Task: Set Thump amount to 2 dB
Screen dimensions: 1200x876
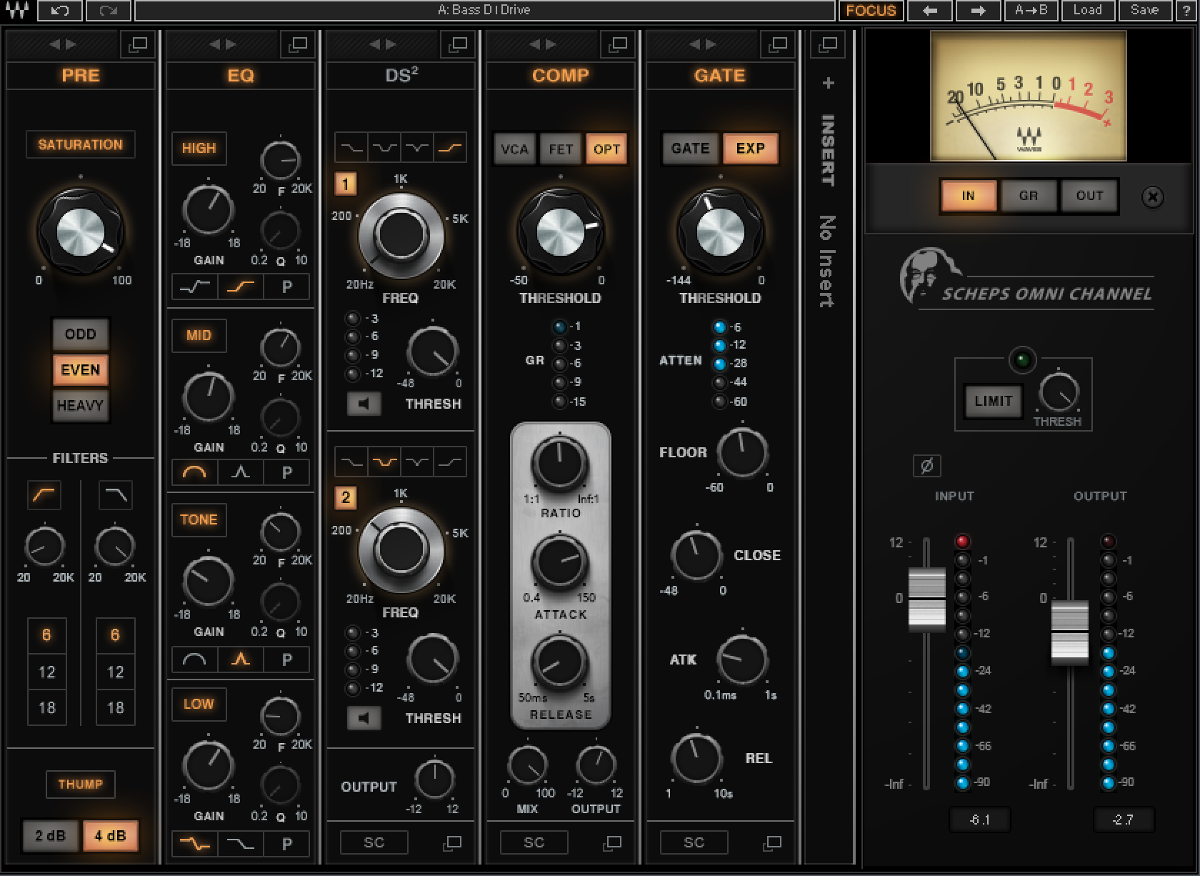Action: (51, 836)
